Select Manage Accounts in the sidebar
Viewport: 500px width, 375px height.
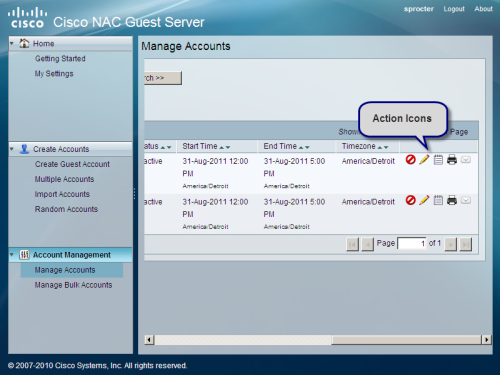(72, 270)
